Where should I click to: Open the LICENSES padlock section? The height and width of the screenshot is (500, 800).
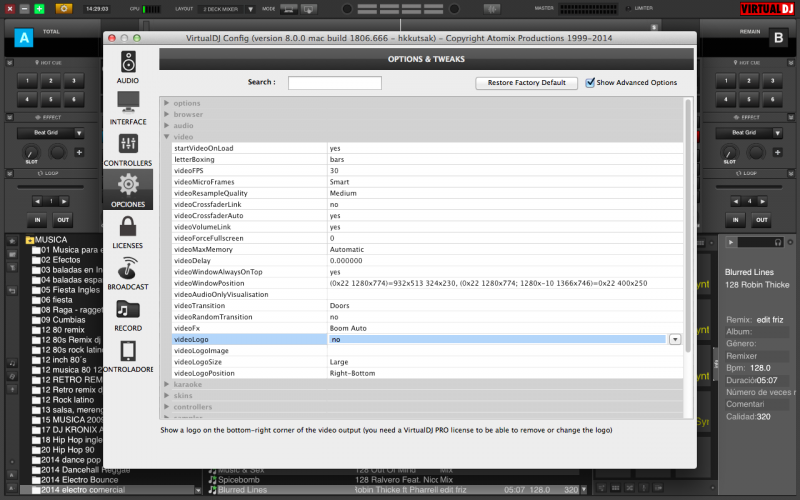click(128, 232)
